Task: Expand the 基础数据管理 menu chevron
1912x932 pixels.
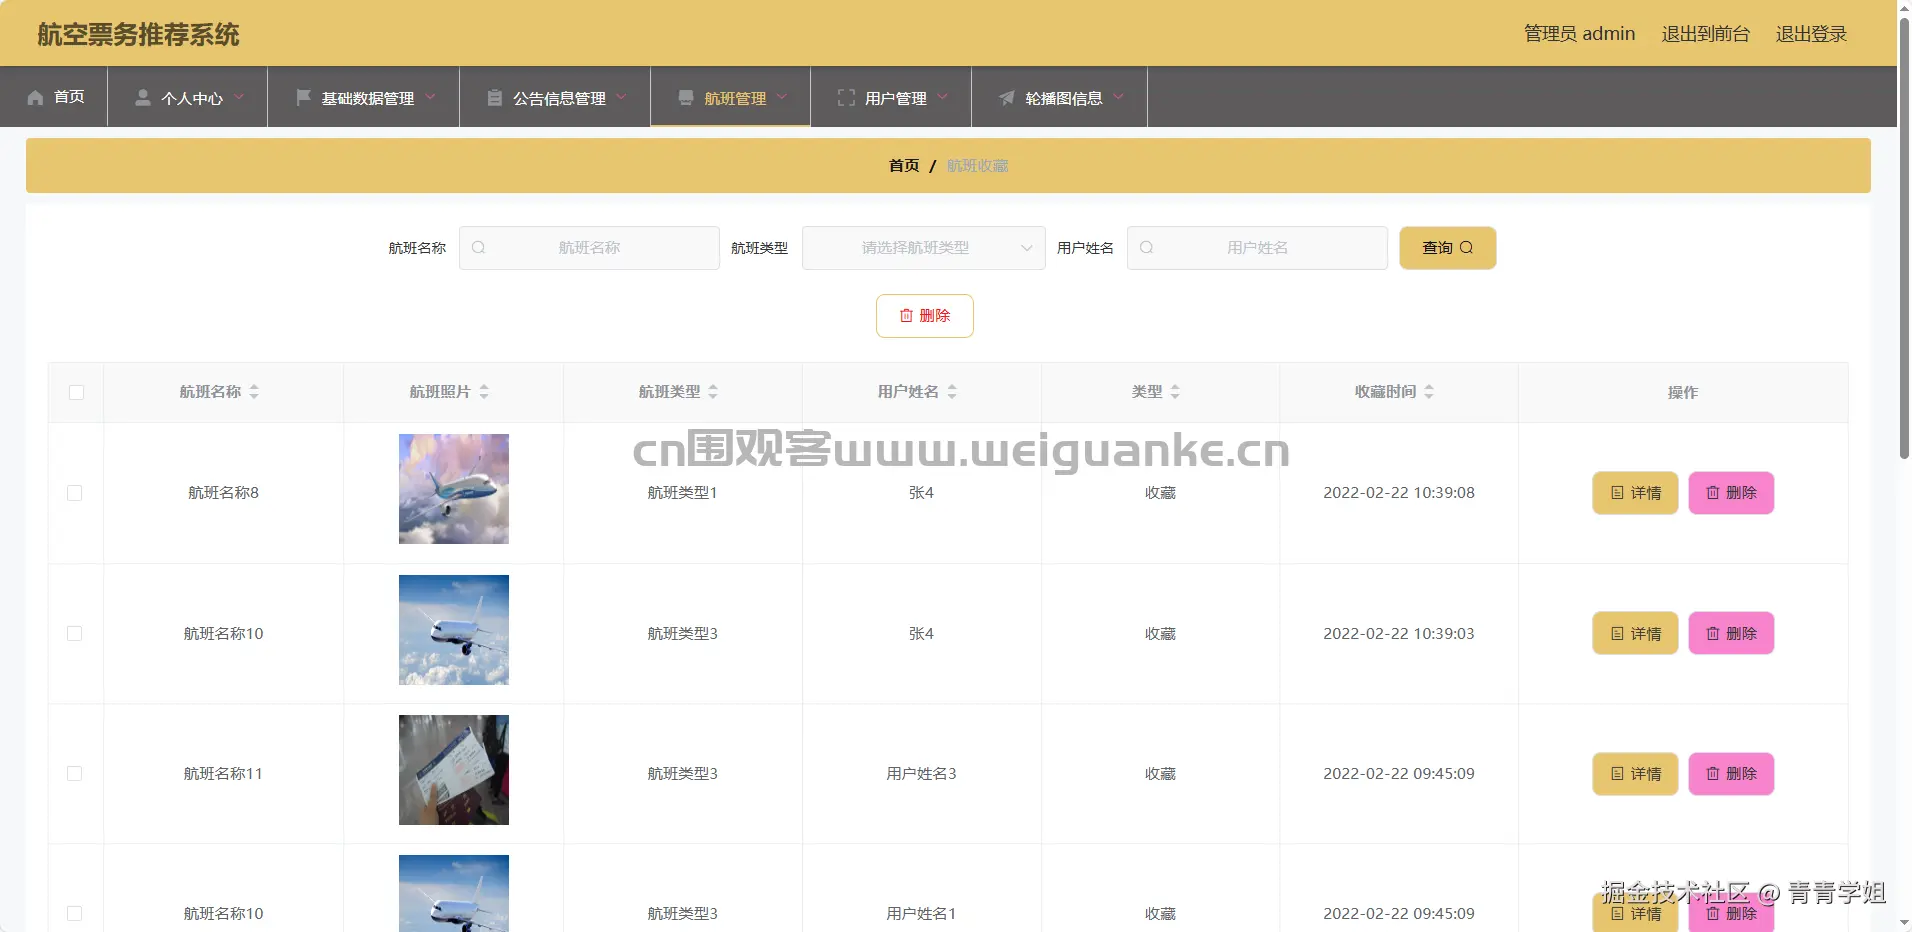Action: point(430,97)
